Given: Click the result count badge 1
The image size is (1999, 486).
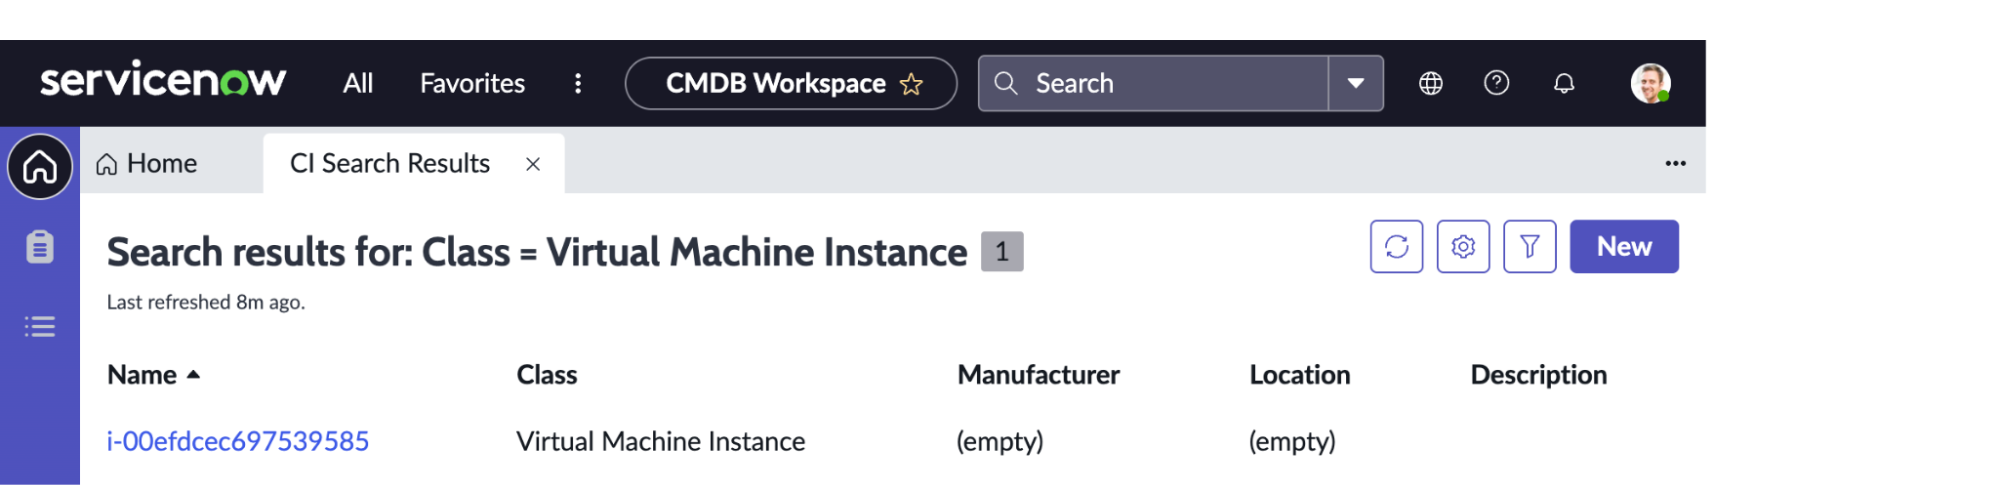Looking at the screenshot, I should (x=1002, y=251).
